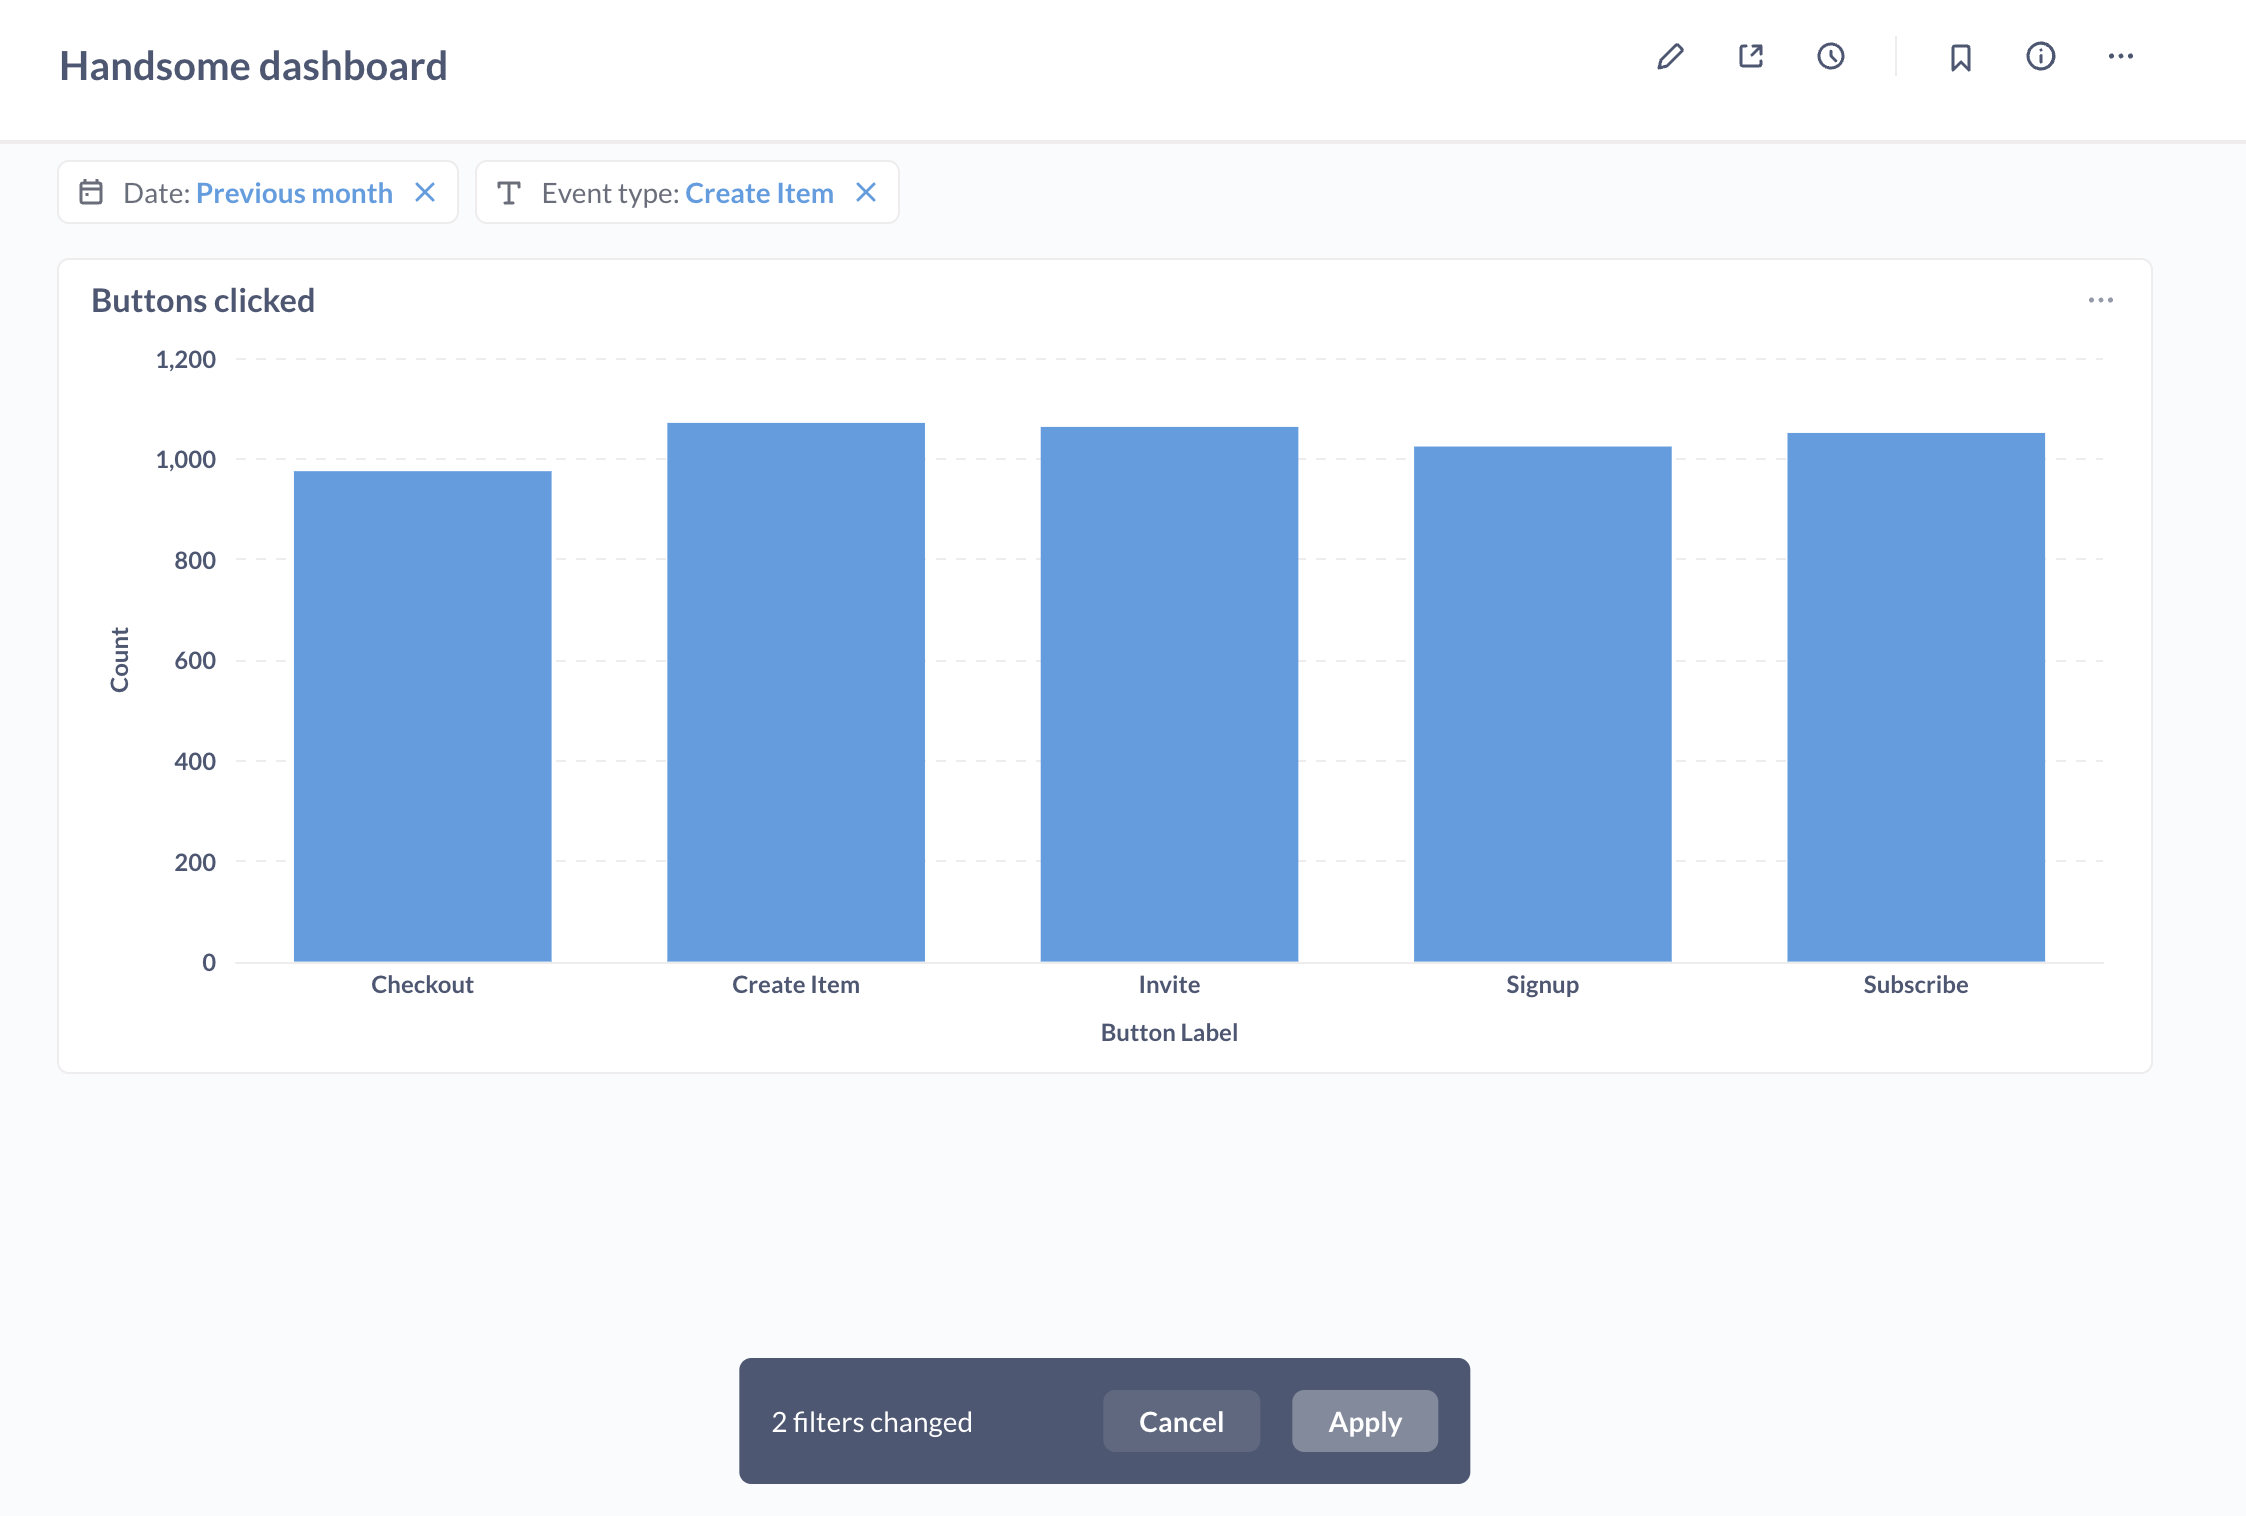Open the dashboard sharing options icon
This screenshot has width=2246, height=1516.
coord(1750,57)
